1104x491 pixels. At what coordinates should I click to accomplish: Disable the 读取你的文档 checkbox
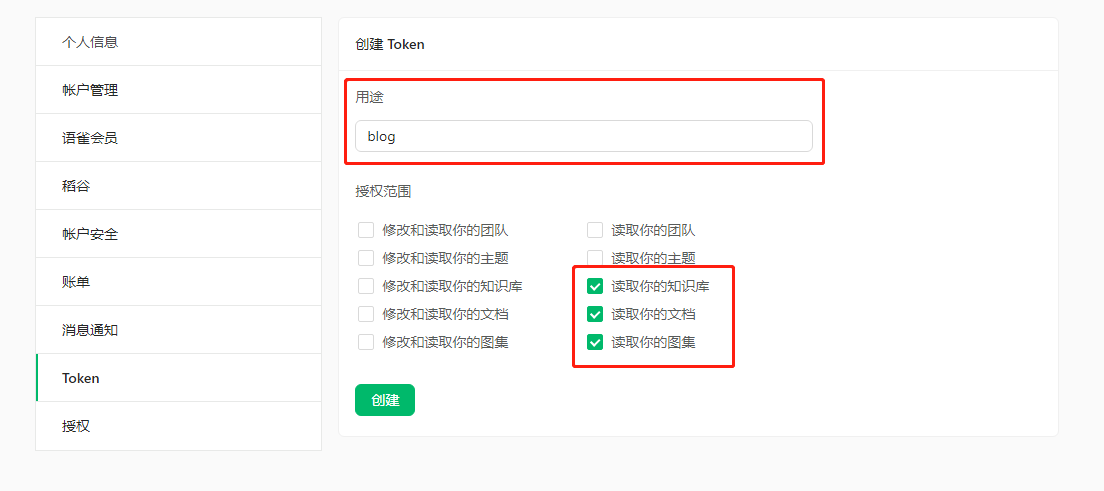point(595,314)
